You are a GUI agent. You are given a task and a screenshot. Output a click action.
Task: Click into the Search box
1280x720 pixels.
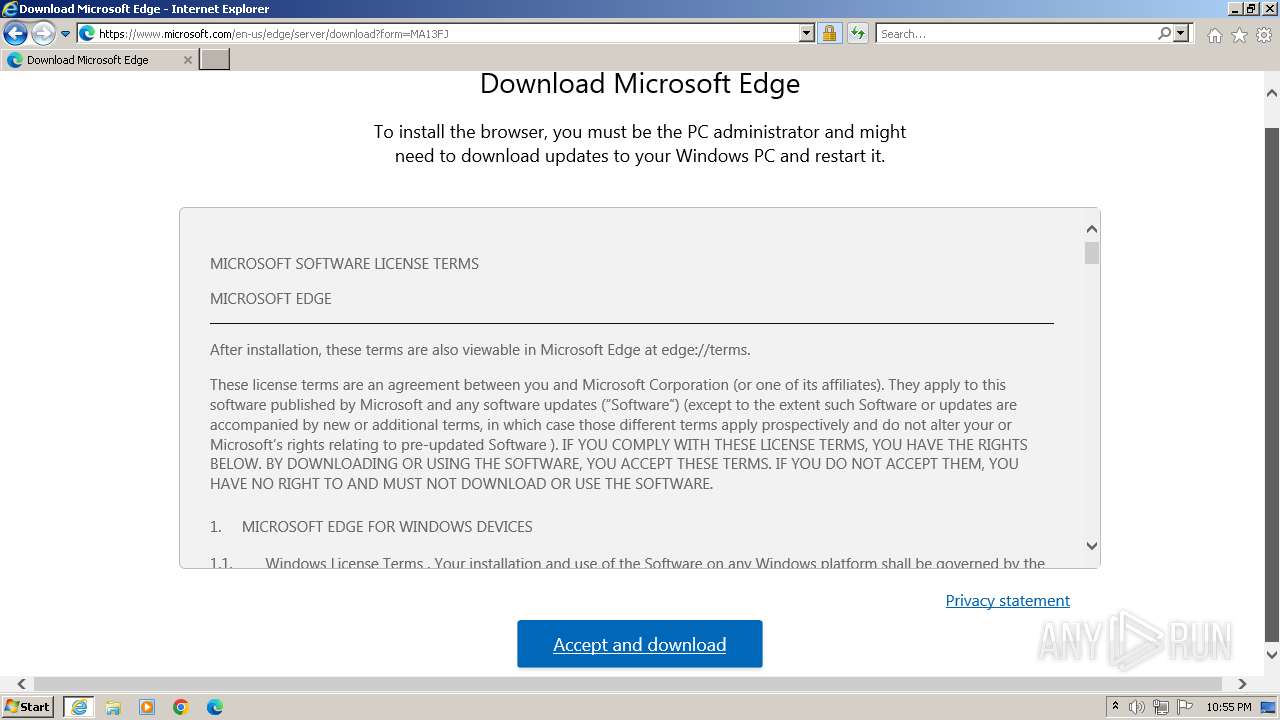click(x=1015, y=33)
